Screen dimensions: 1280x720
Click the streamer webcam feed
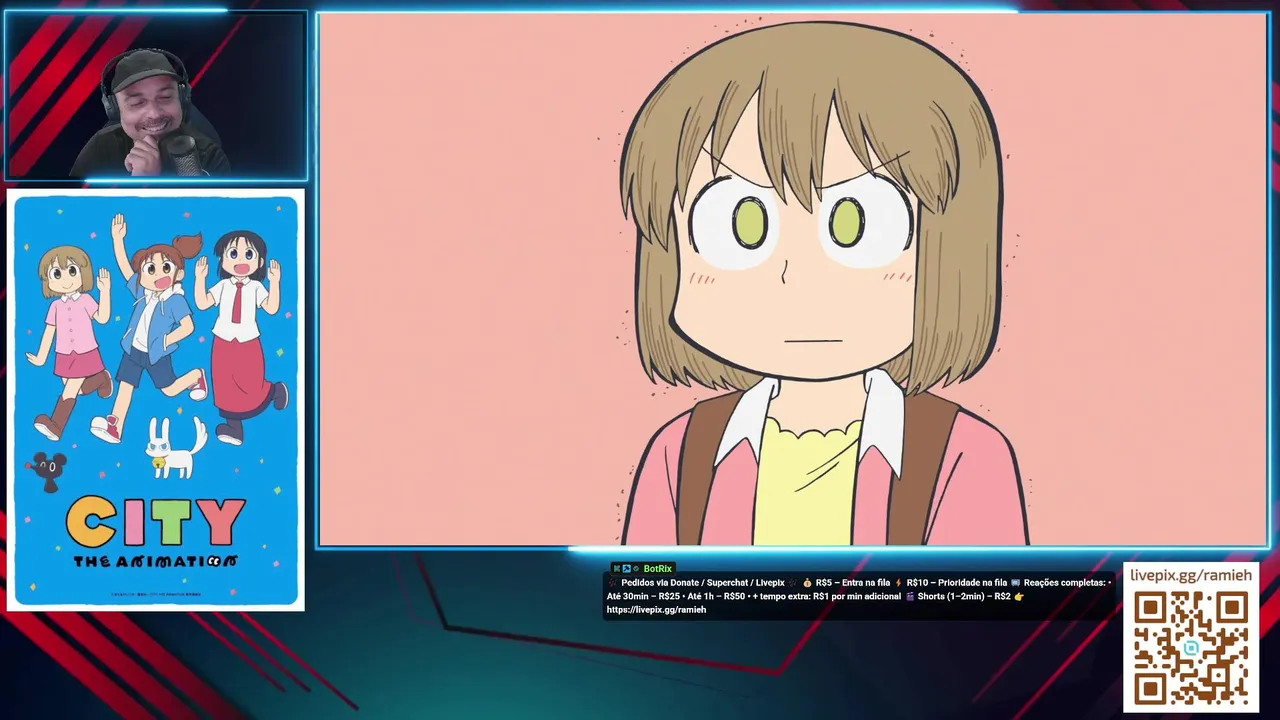[x=155, y=97]
